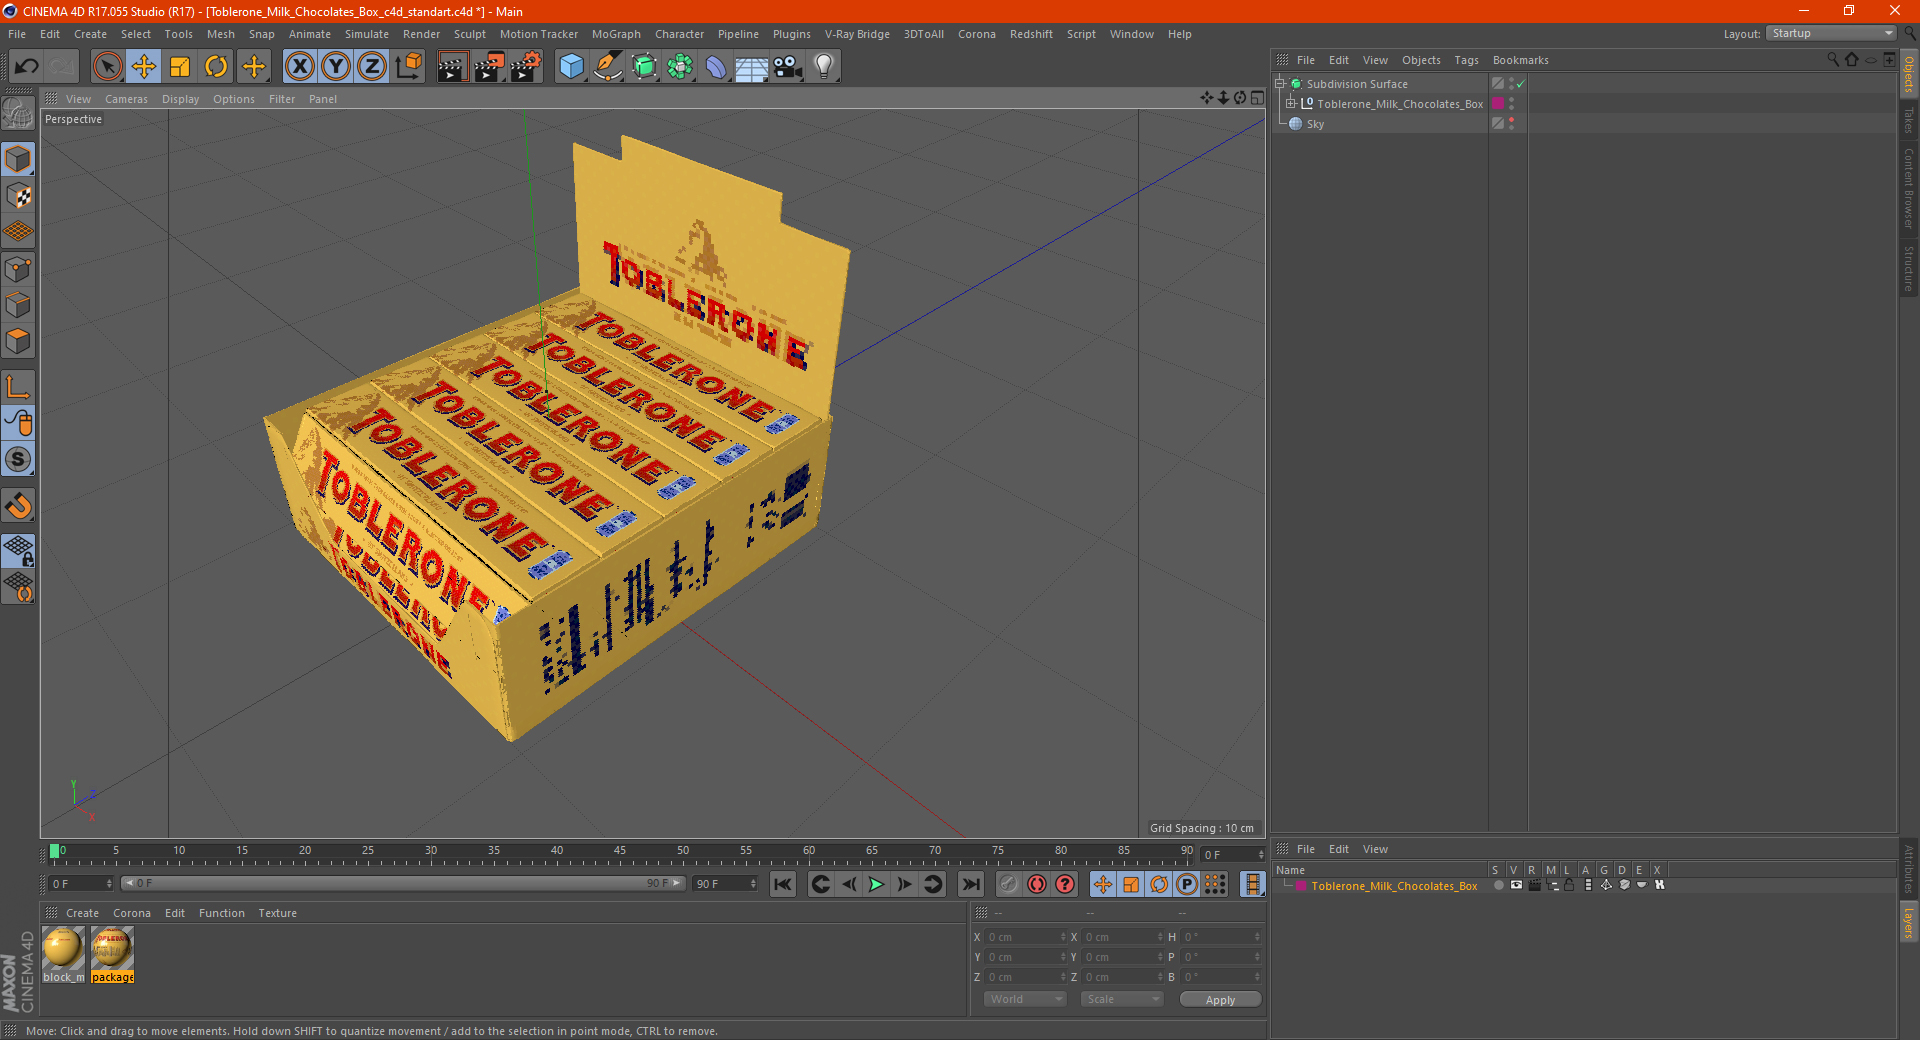Toggle visibility dots for Sky object
1920x1040 pixels.
pos(1511,124)
